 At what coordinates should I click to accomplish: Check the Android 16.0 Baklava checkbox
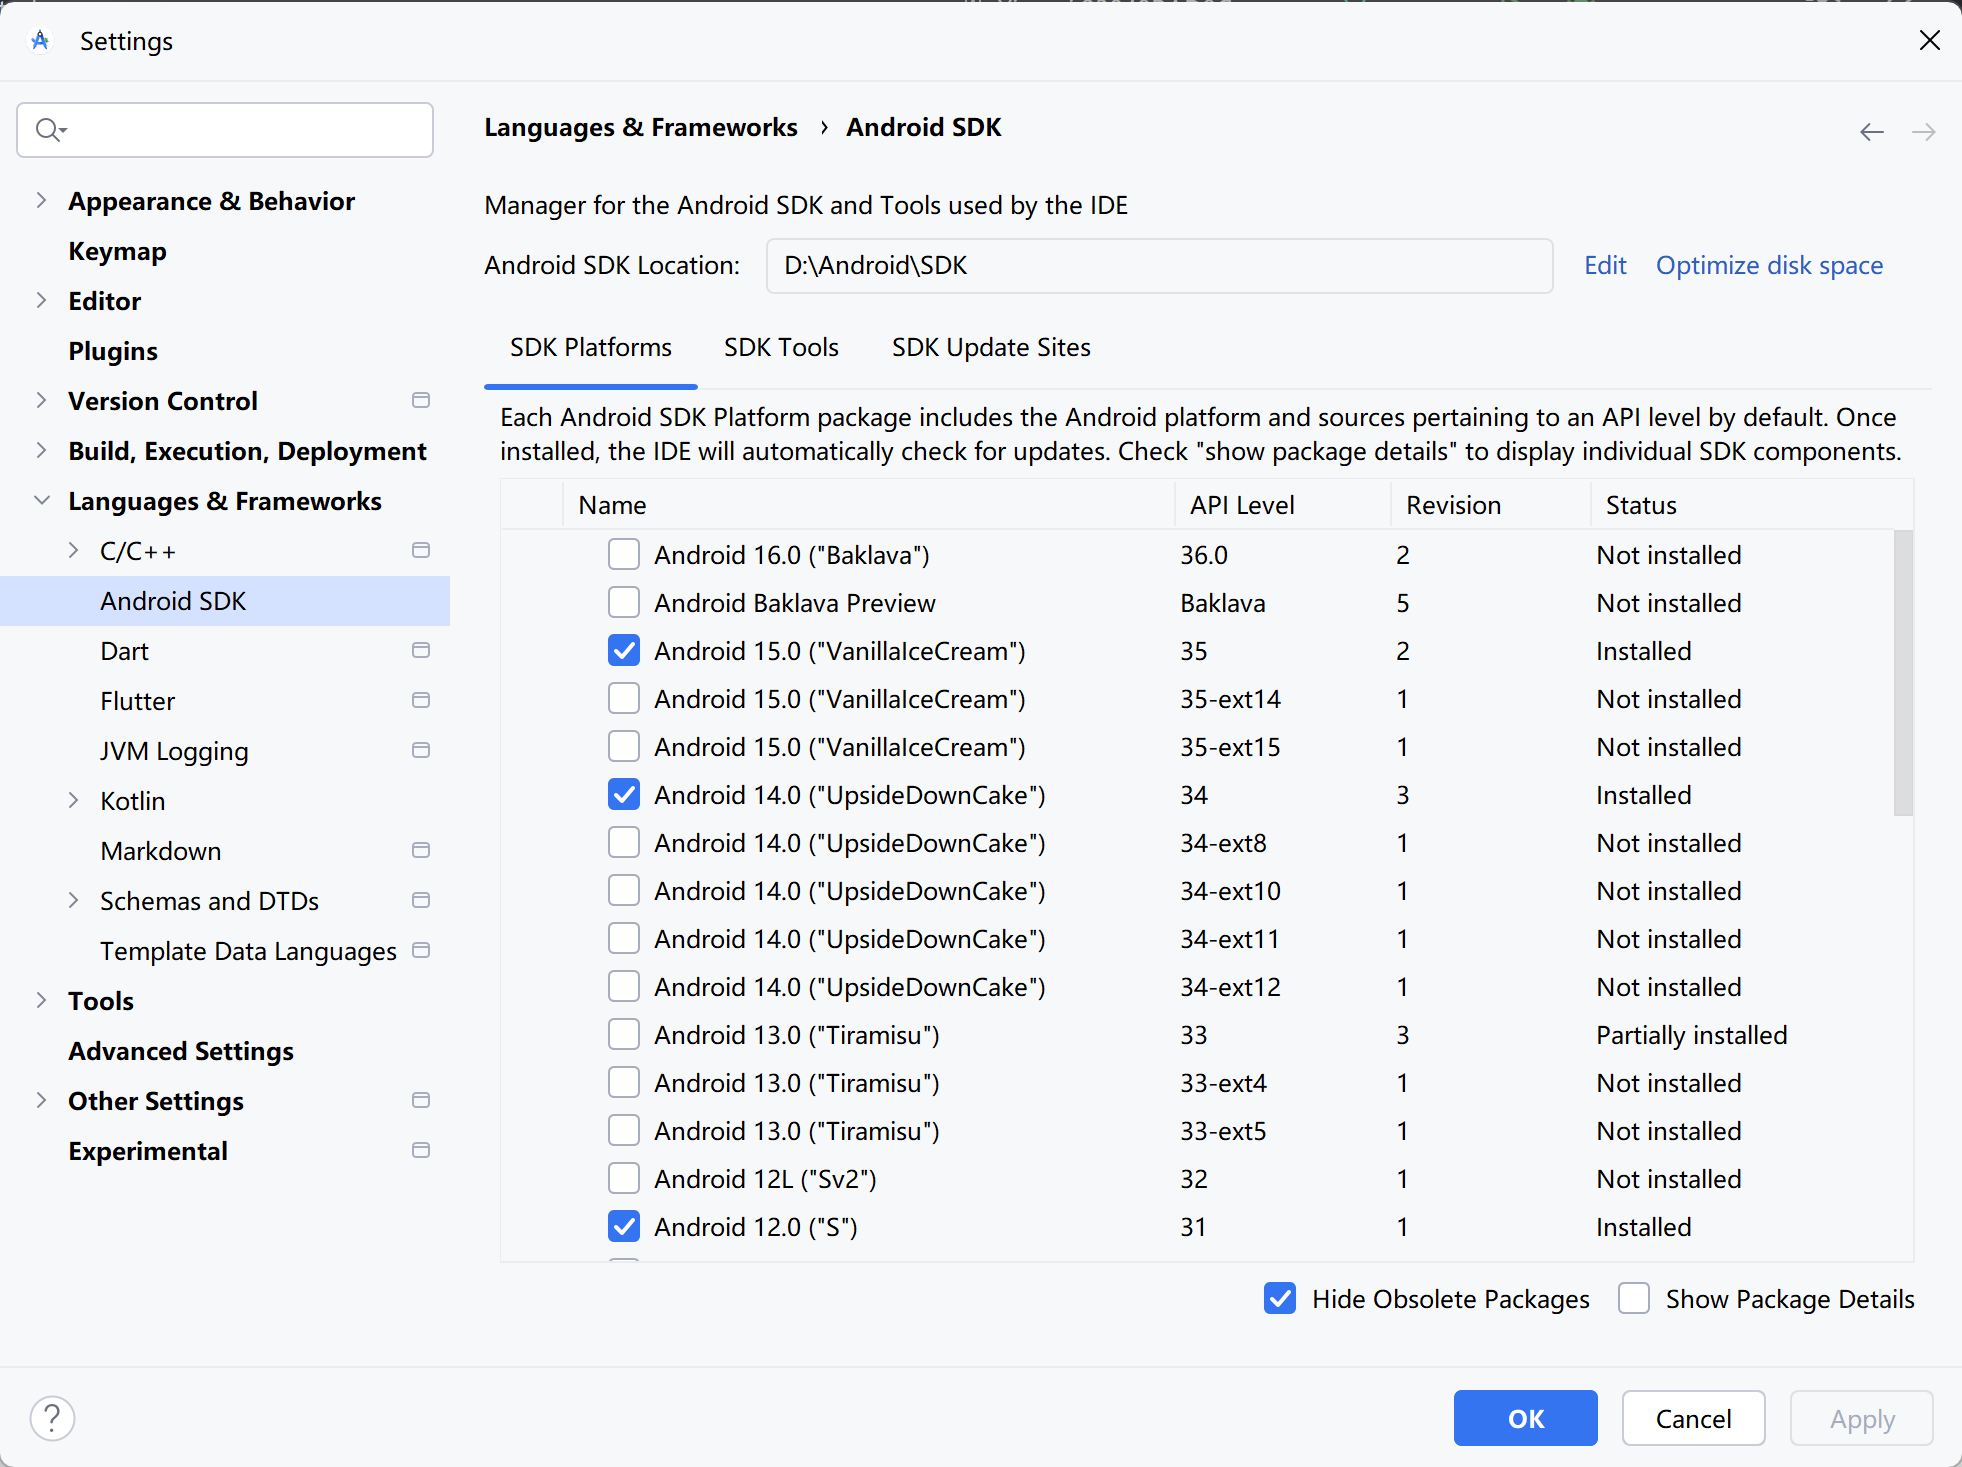(x=624, y=555)
